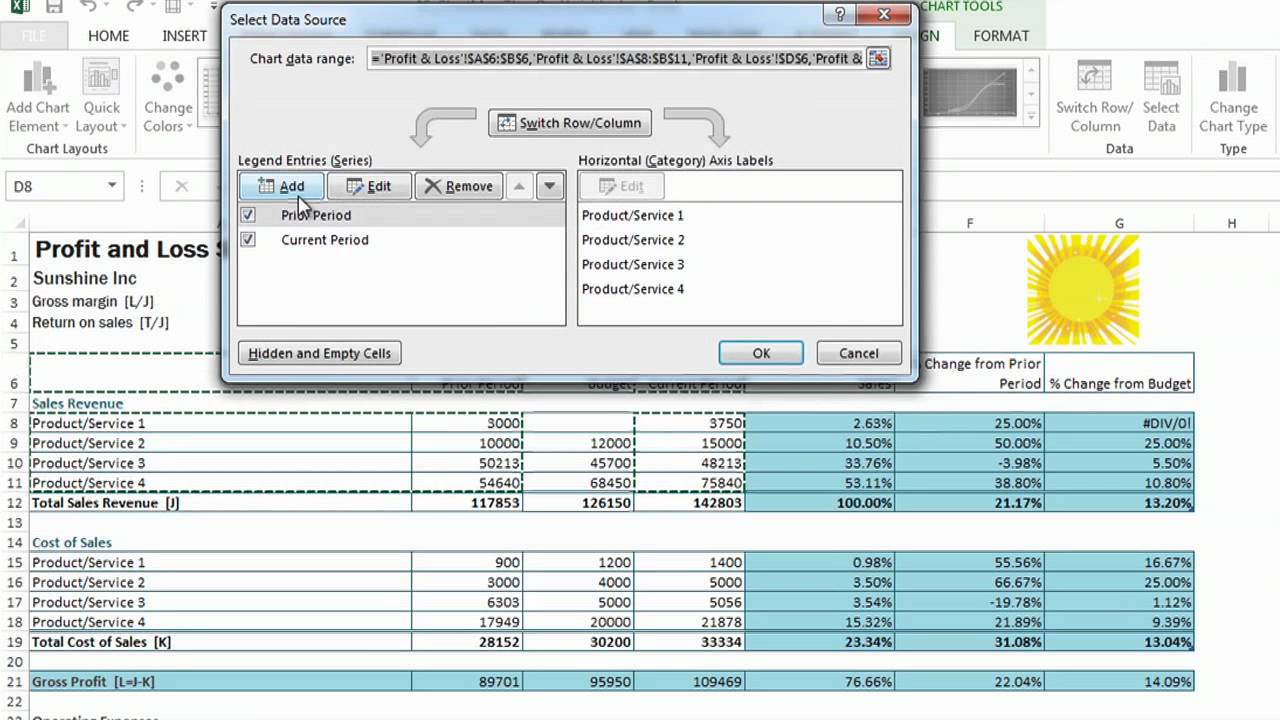The width and height of the screenshot is (1280, 720).
Task: Click Total Cost of Sales [K] cell
Action: click(221, 642)
